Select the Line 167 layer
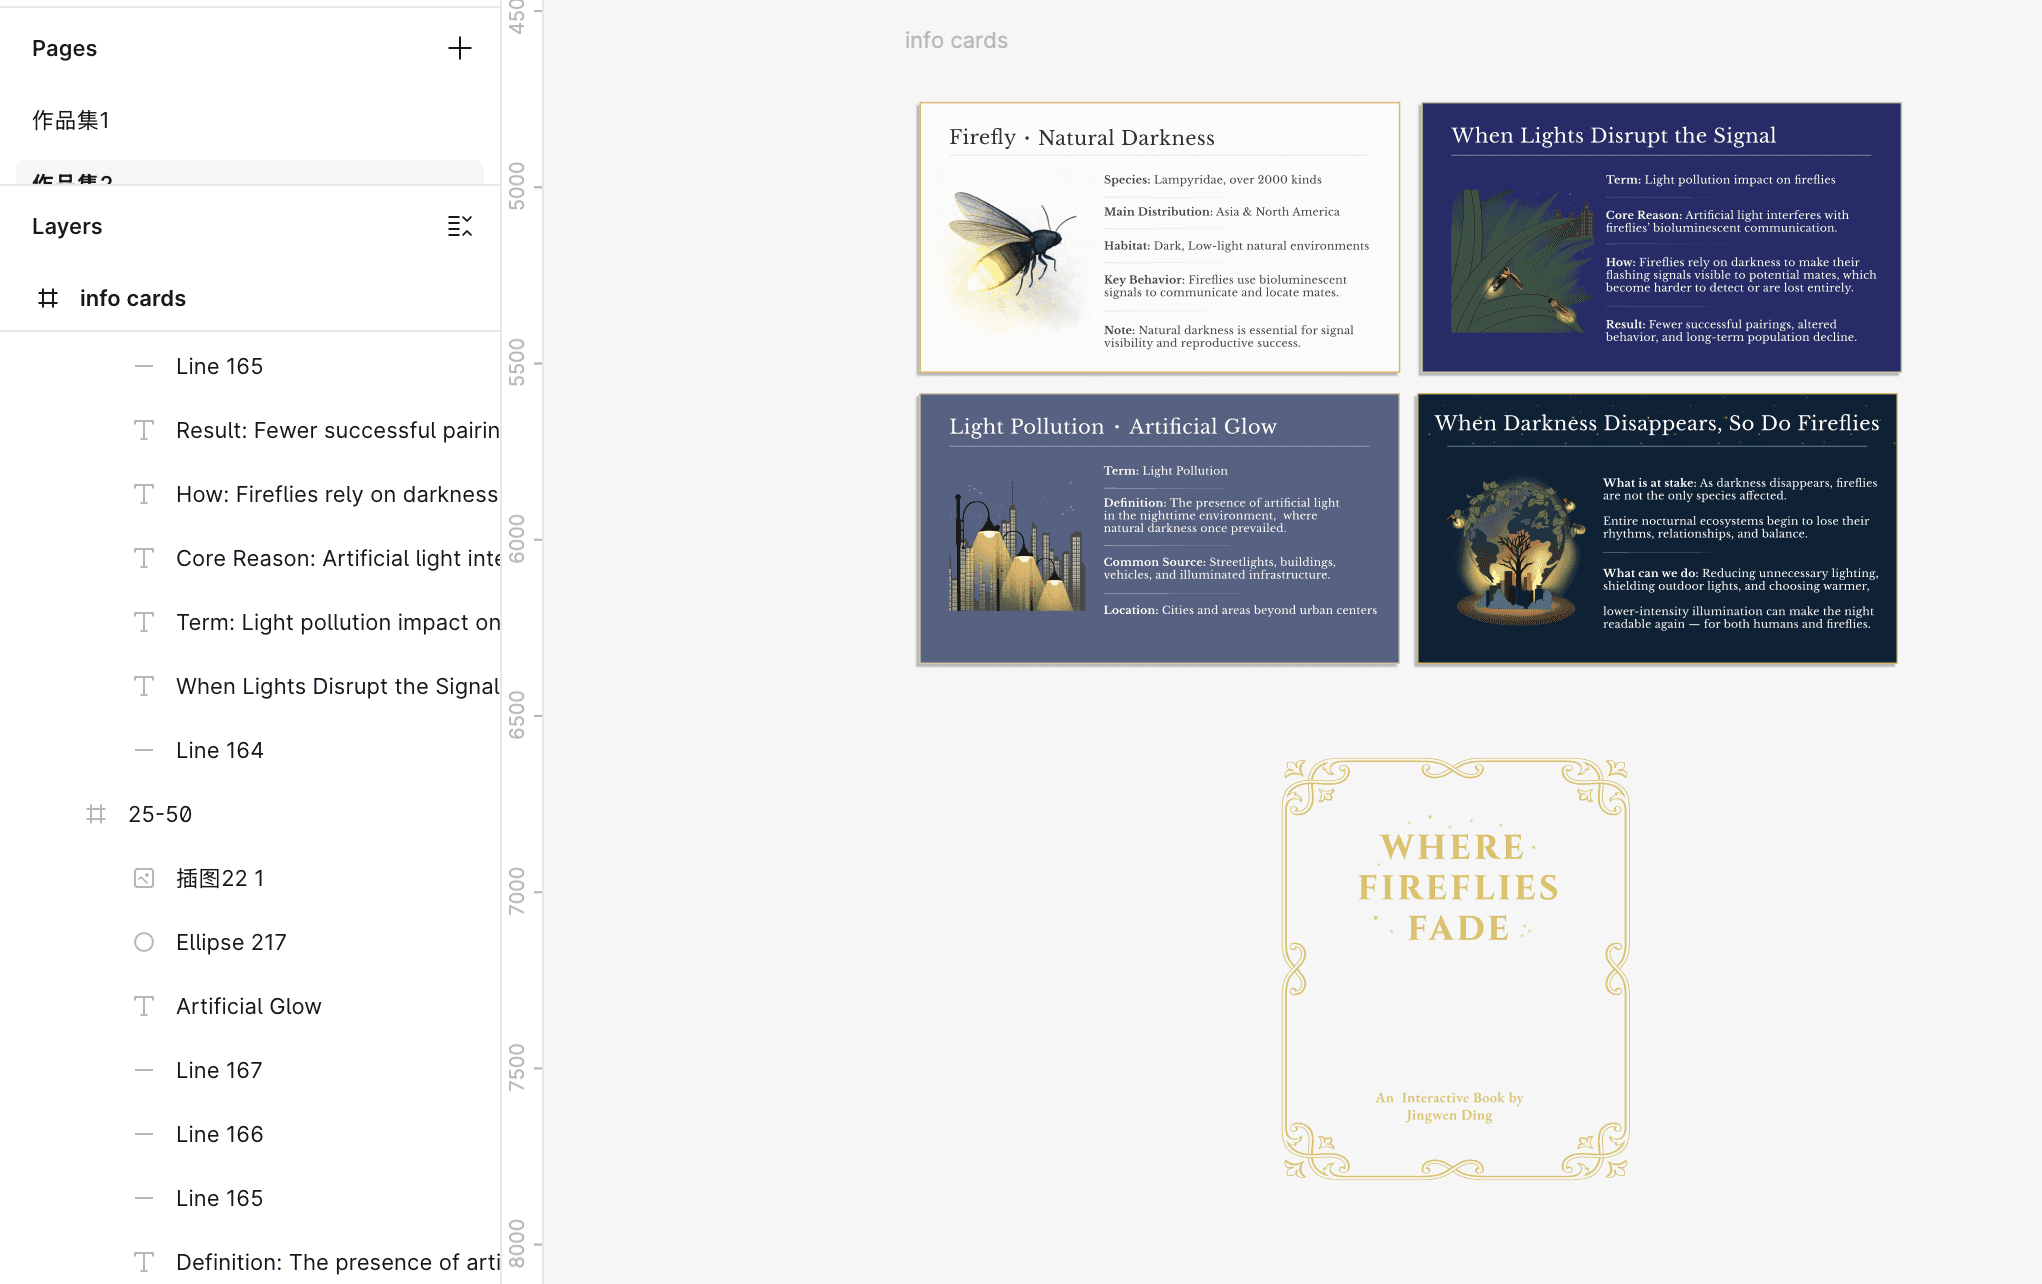 (219, 1070)
